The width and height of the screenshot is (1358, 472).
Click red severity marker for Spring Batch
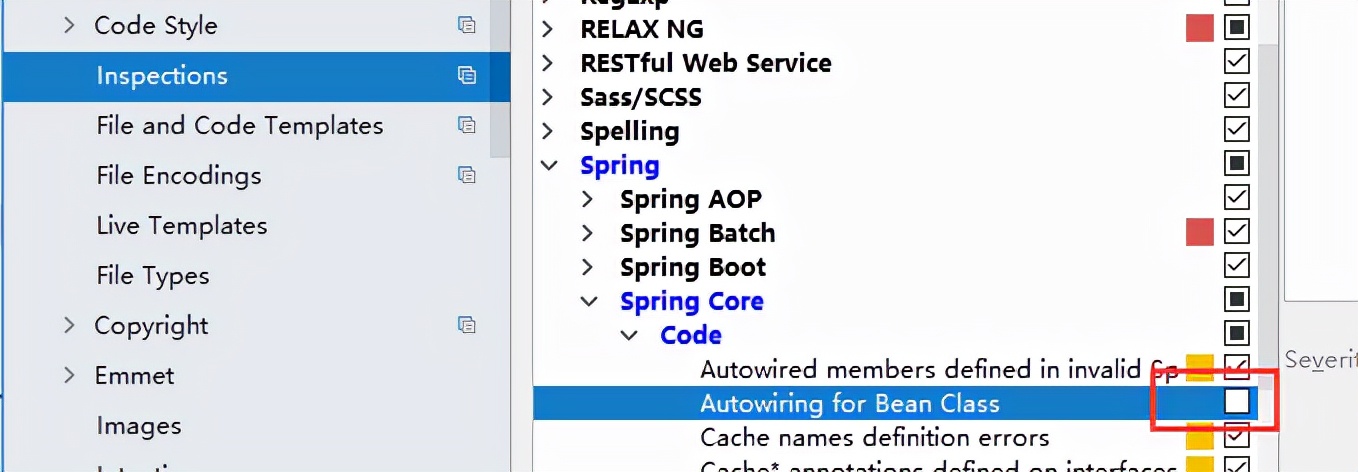(1199, 233)
